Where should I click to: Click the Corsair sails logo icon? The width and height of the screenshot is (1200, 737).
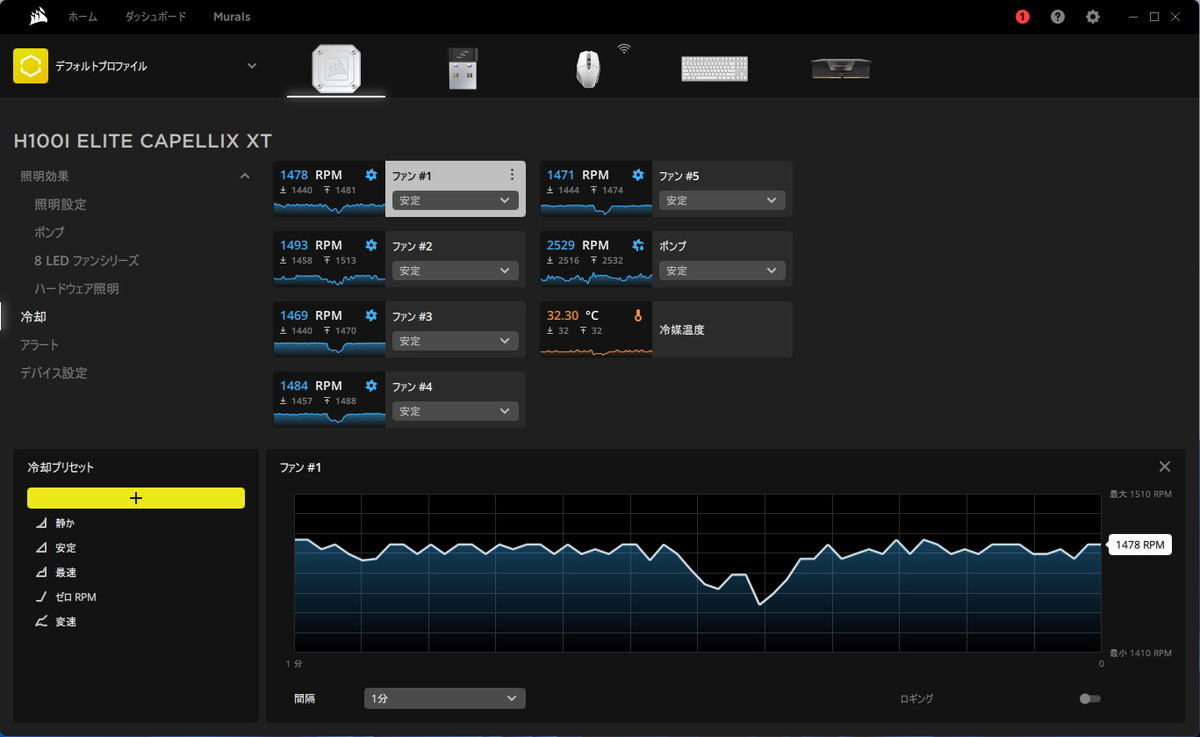39,16
